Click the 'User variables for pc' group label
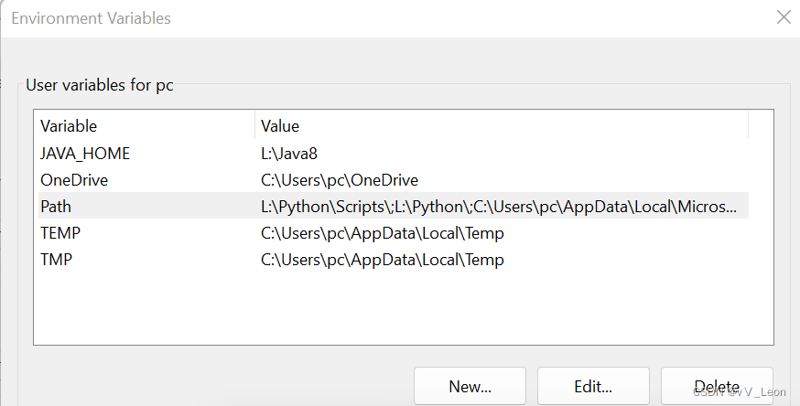This screenshot has width=800, height=406. click(x=99, y=85)
